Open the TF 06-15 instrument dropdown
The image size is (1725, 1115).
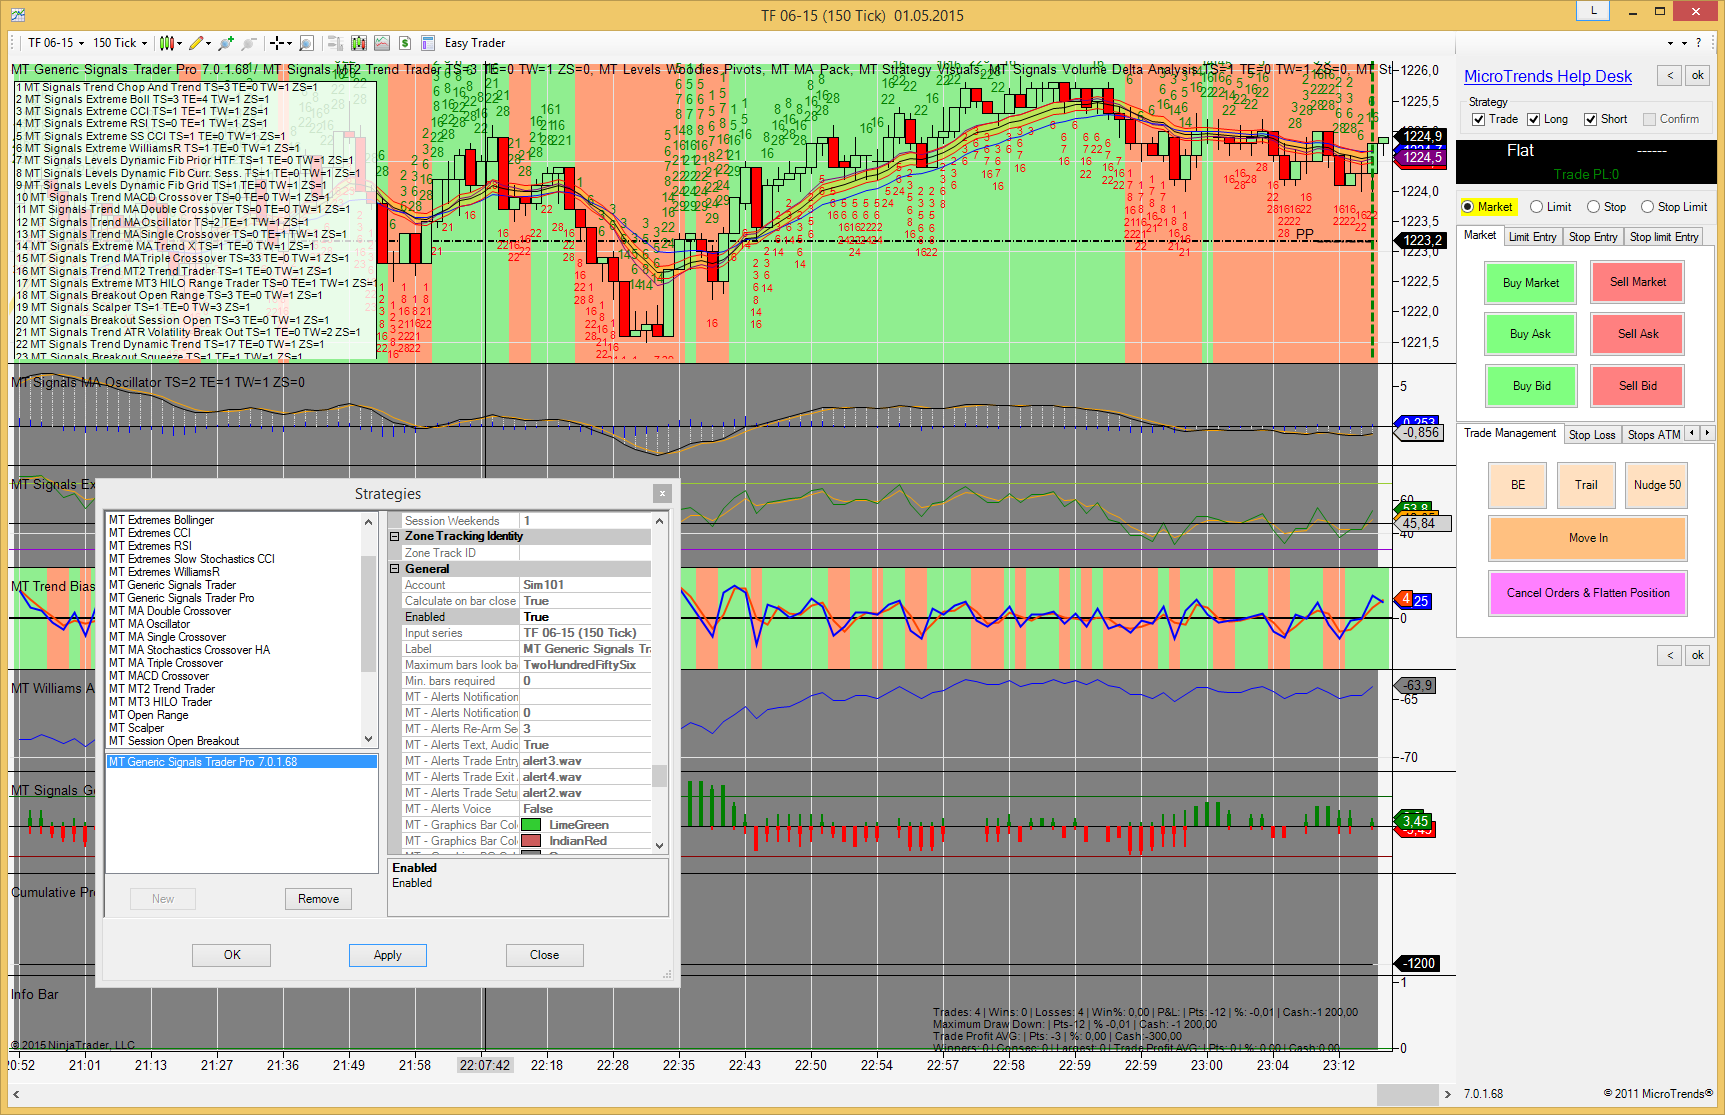(56, 43)
